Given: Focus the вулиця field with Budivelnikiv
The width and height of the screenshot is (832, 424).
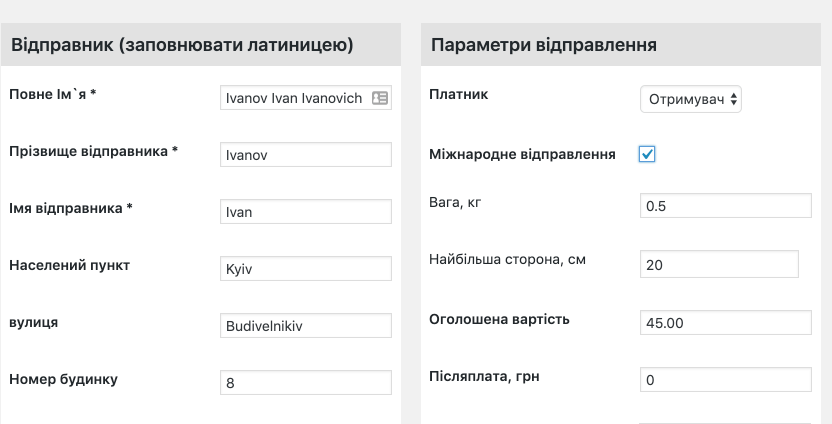Looking at the screenshot, I should tap(306, 325).
